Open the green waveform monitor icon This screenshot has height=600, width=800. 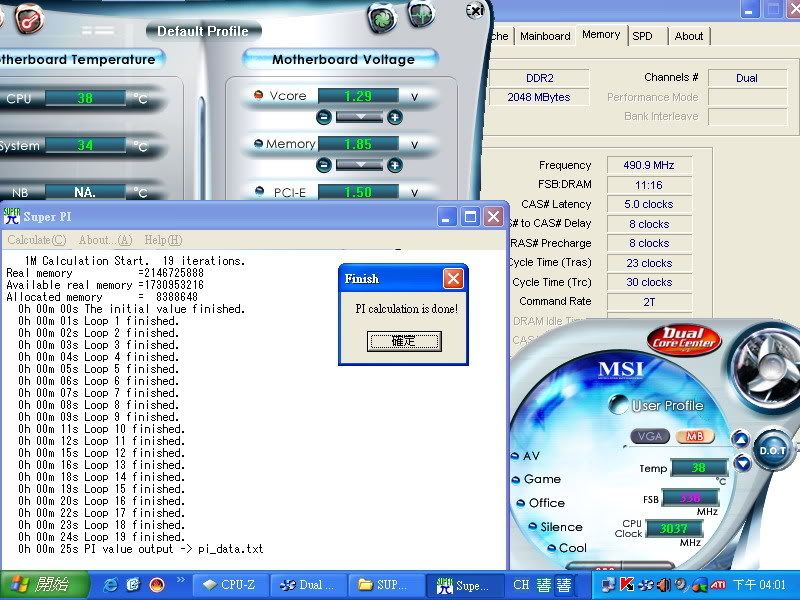(422, 14)
